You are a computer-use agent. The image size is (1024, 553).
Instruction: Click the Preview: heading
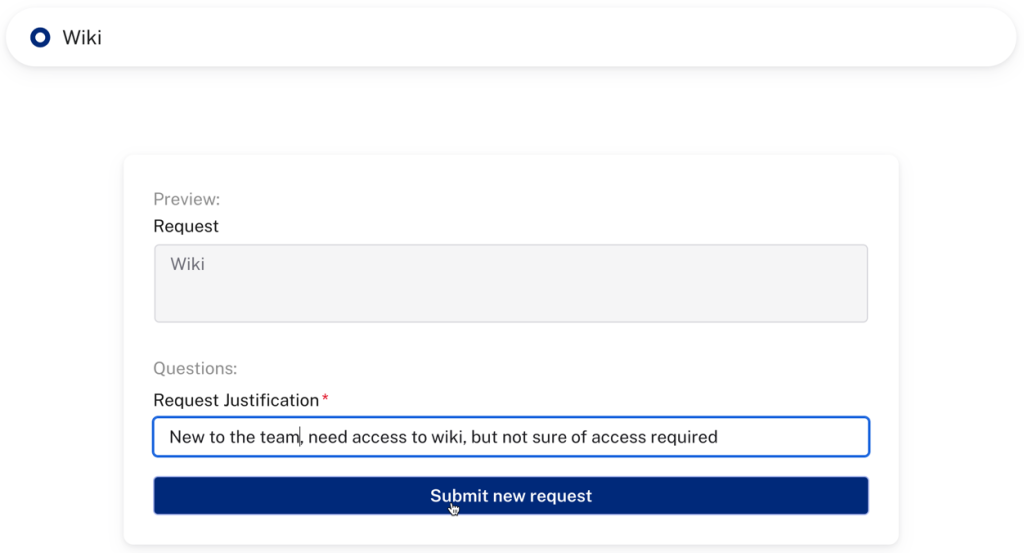[x=187, y=199]
